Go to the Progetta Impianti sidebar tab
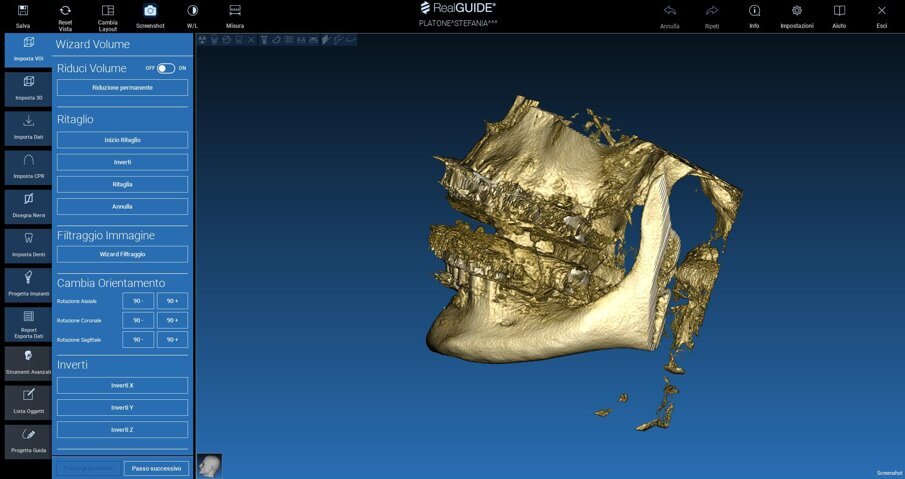 [x=28, y=282]
